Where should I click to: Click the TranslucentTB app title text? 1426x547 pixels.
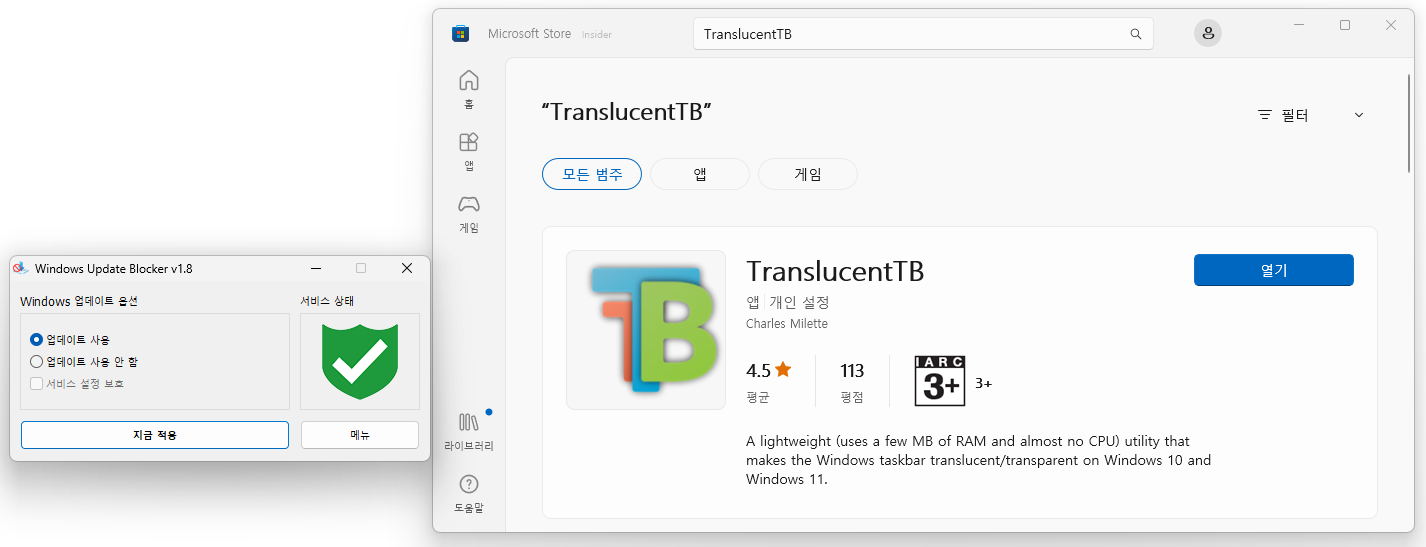tap(835, 272)
